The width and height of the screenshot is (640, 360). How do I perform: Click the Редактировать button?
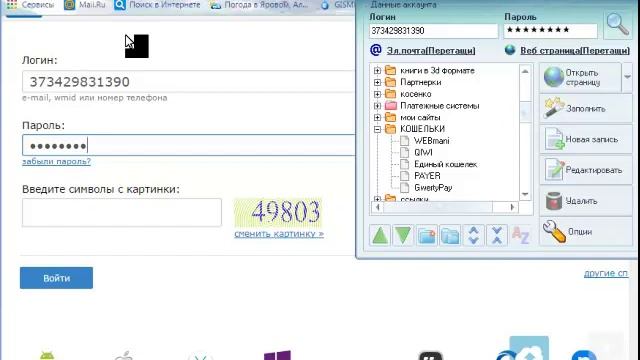[x=586, y=170]
